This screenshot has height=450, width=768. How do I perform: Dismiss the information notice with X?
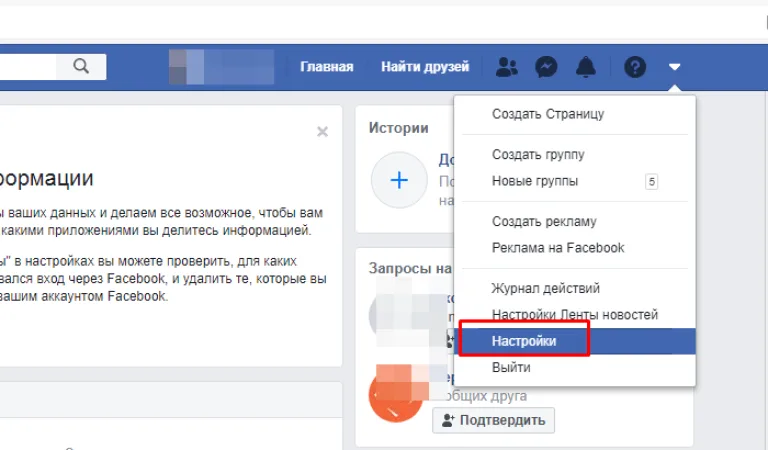click(322, 132)
